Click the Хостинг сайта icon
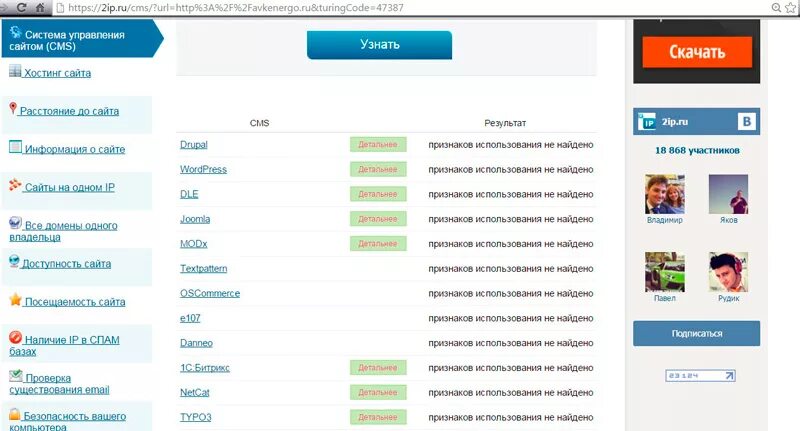 pos(15,71)
